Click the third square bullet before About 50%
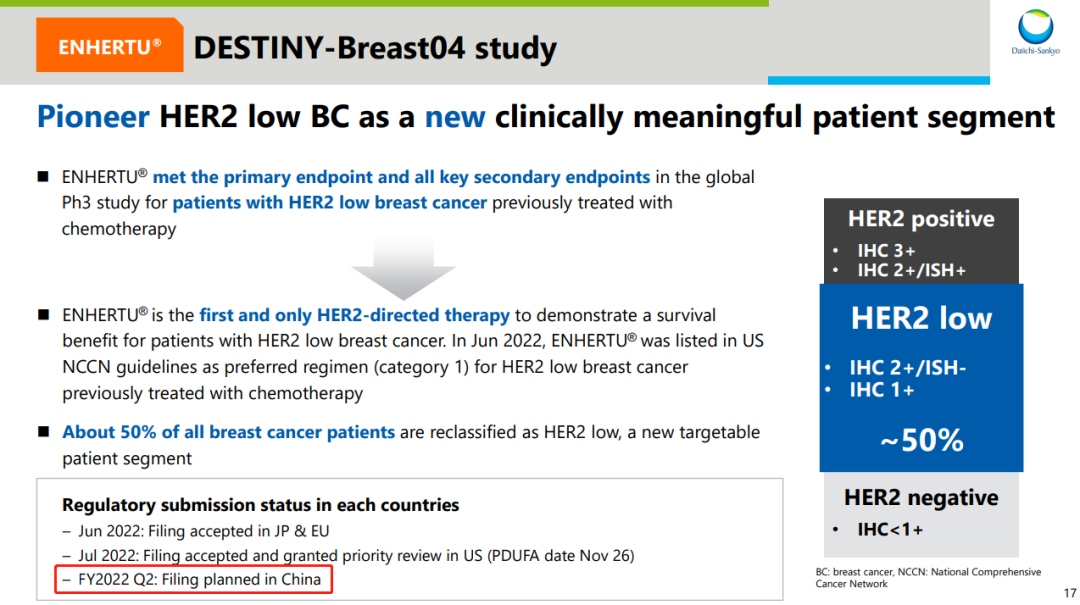This screenshot has height=605, width=1080. (43, 432)
